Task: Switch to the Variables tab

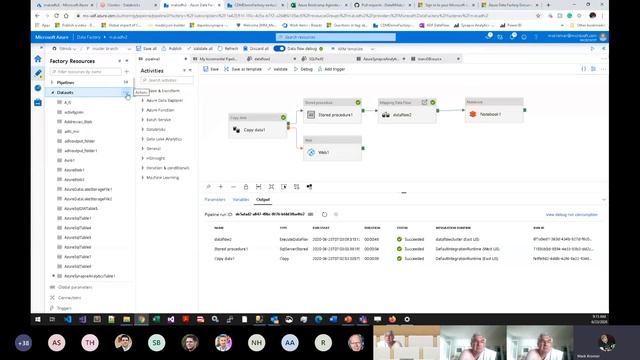Action: coord(241,200)
